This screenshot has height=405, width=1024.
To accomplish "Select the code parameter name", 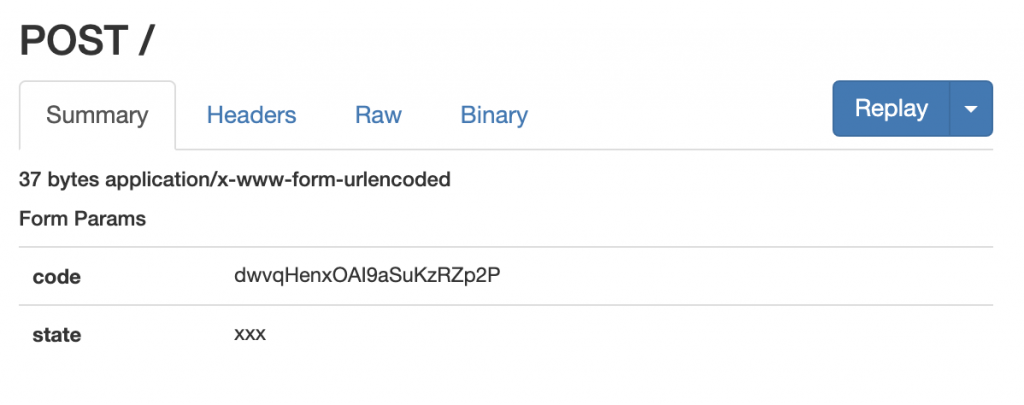I will pos(56,277).
